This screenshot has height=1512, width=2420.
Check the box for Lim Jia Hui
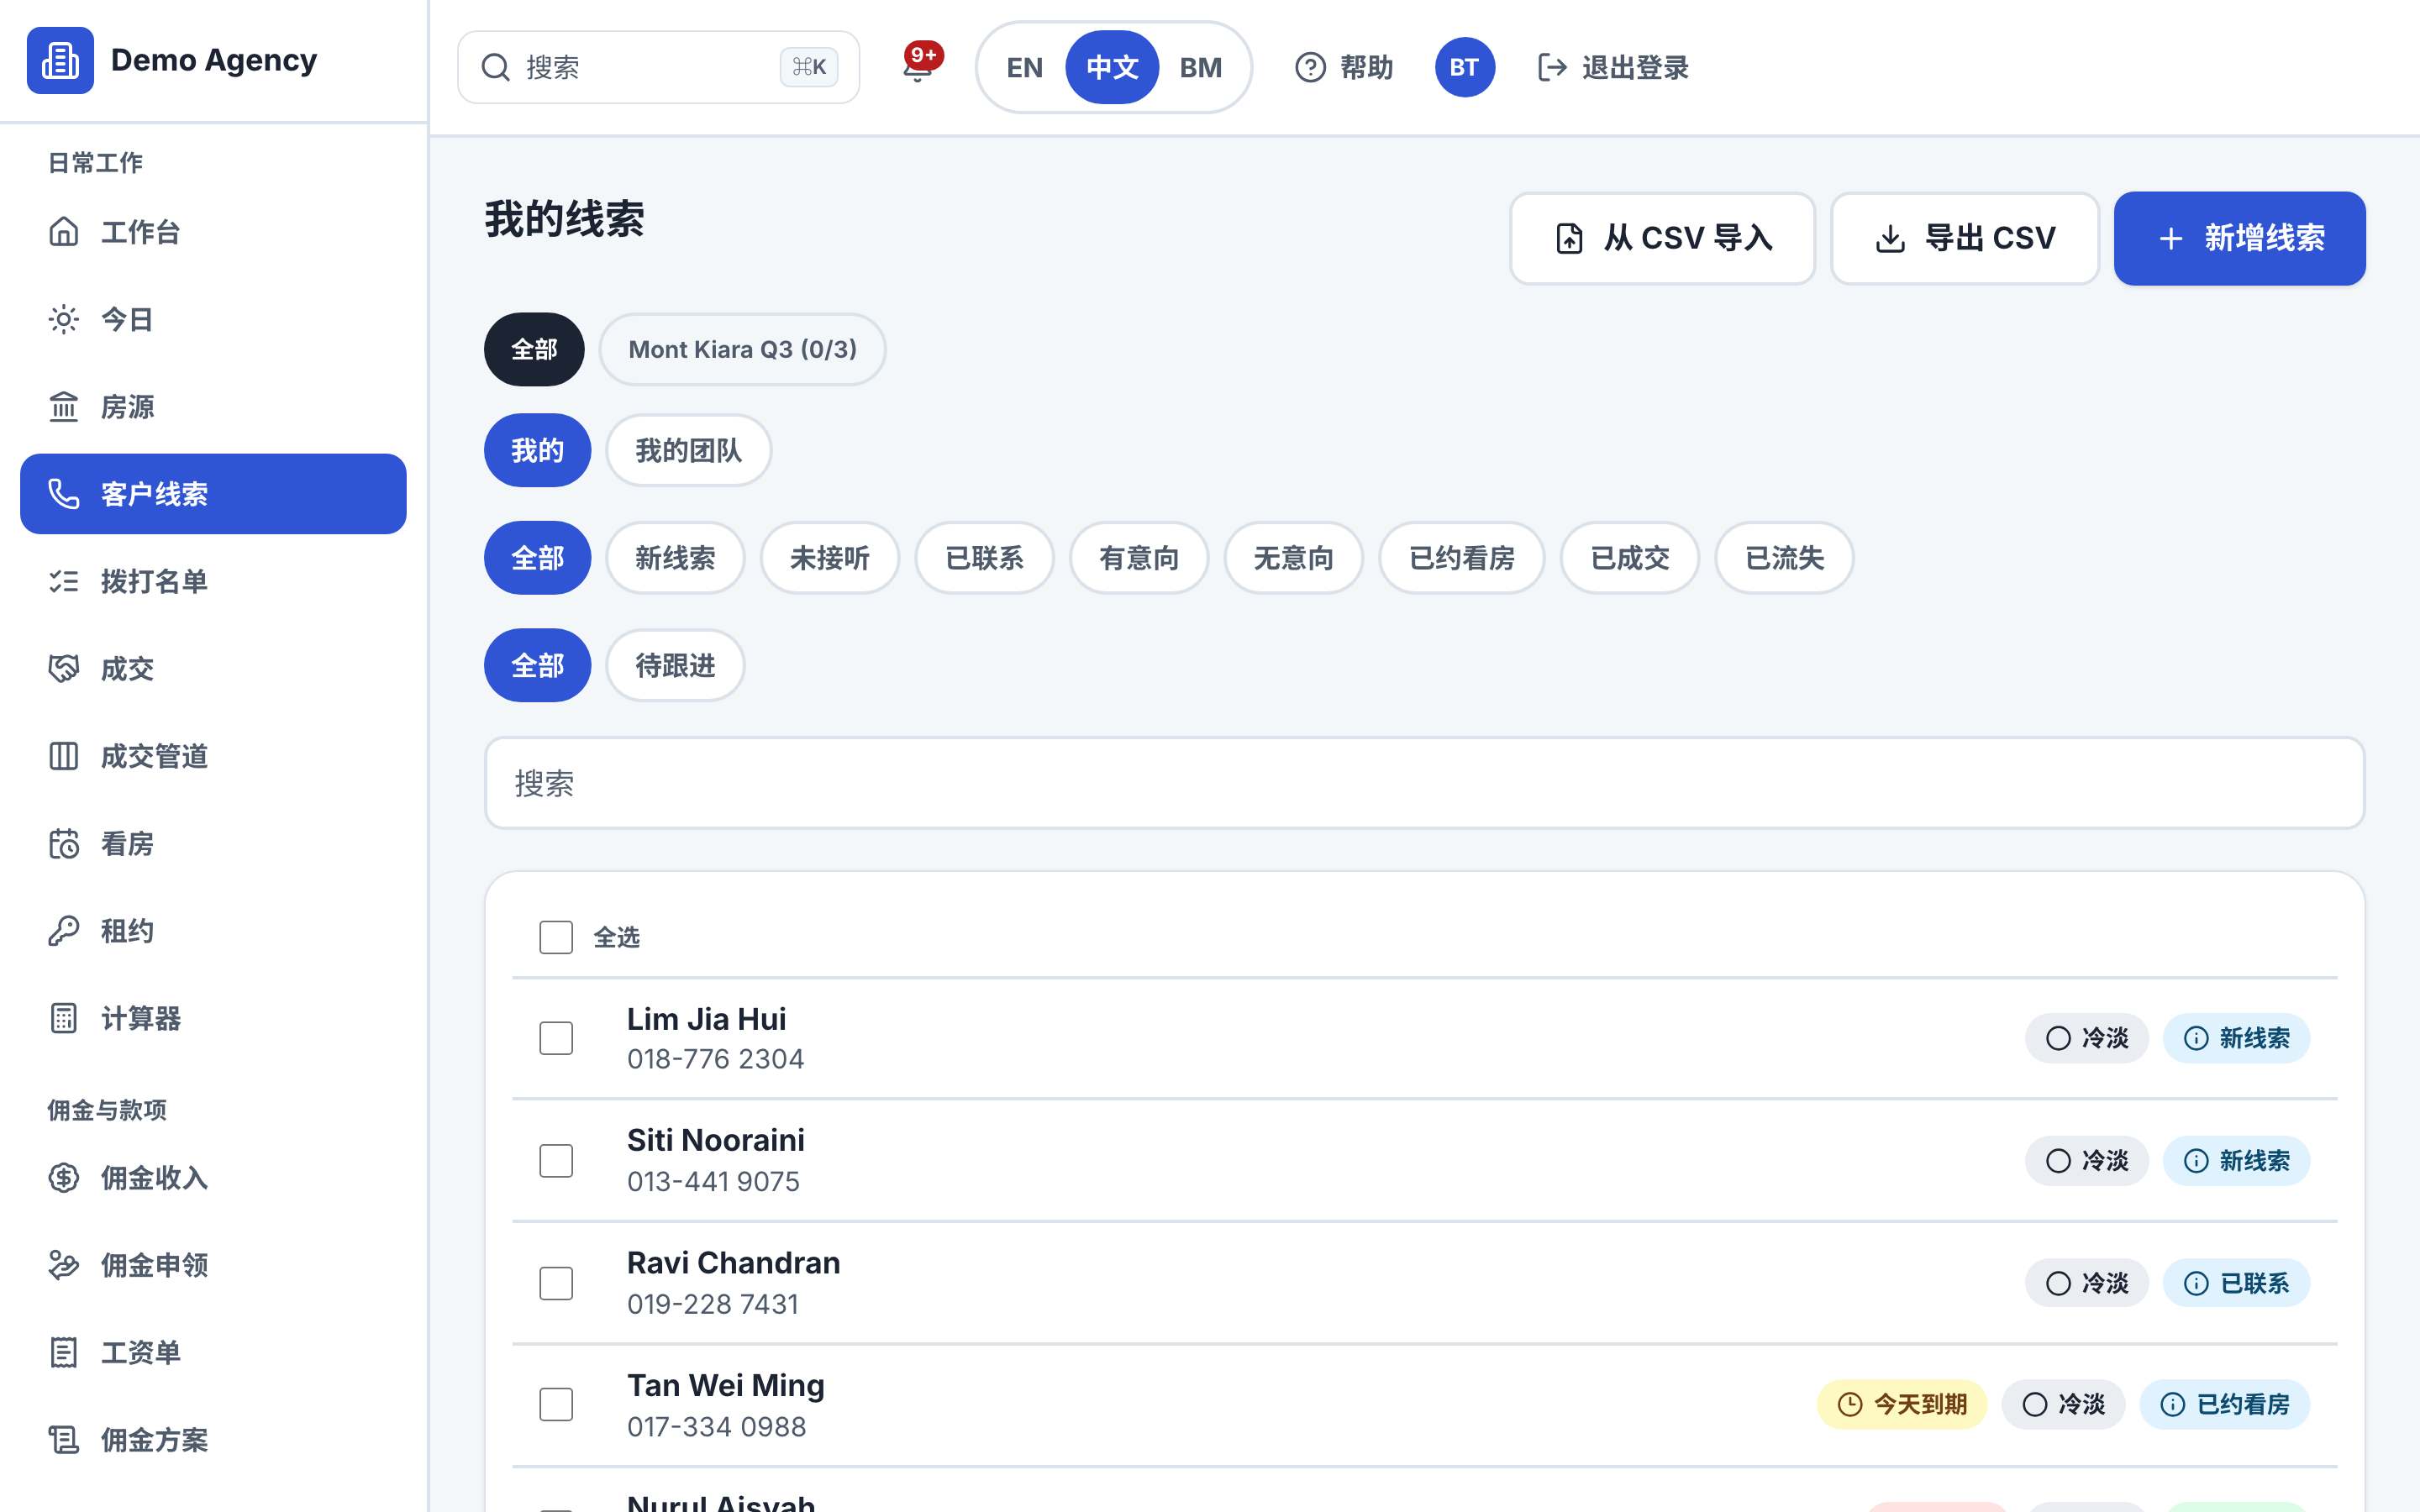point(556,1038)
